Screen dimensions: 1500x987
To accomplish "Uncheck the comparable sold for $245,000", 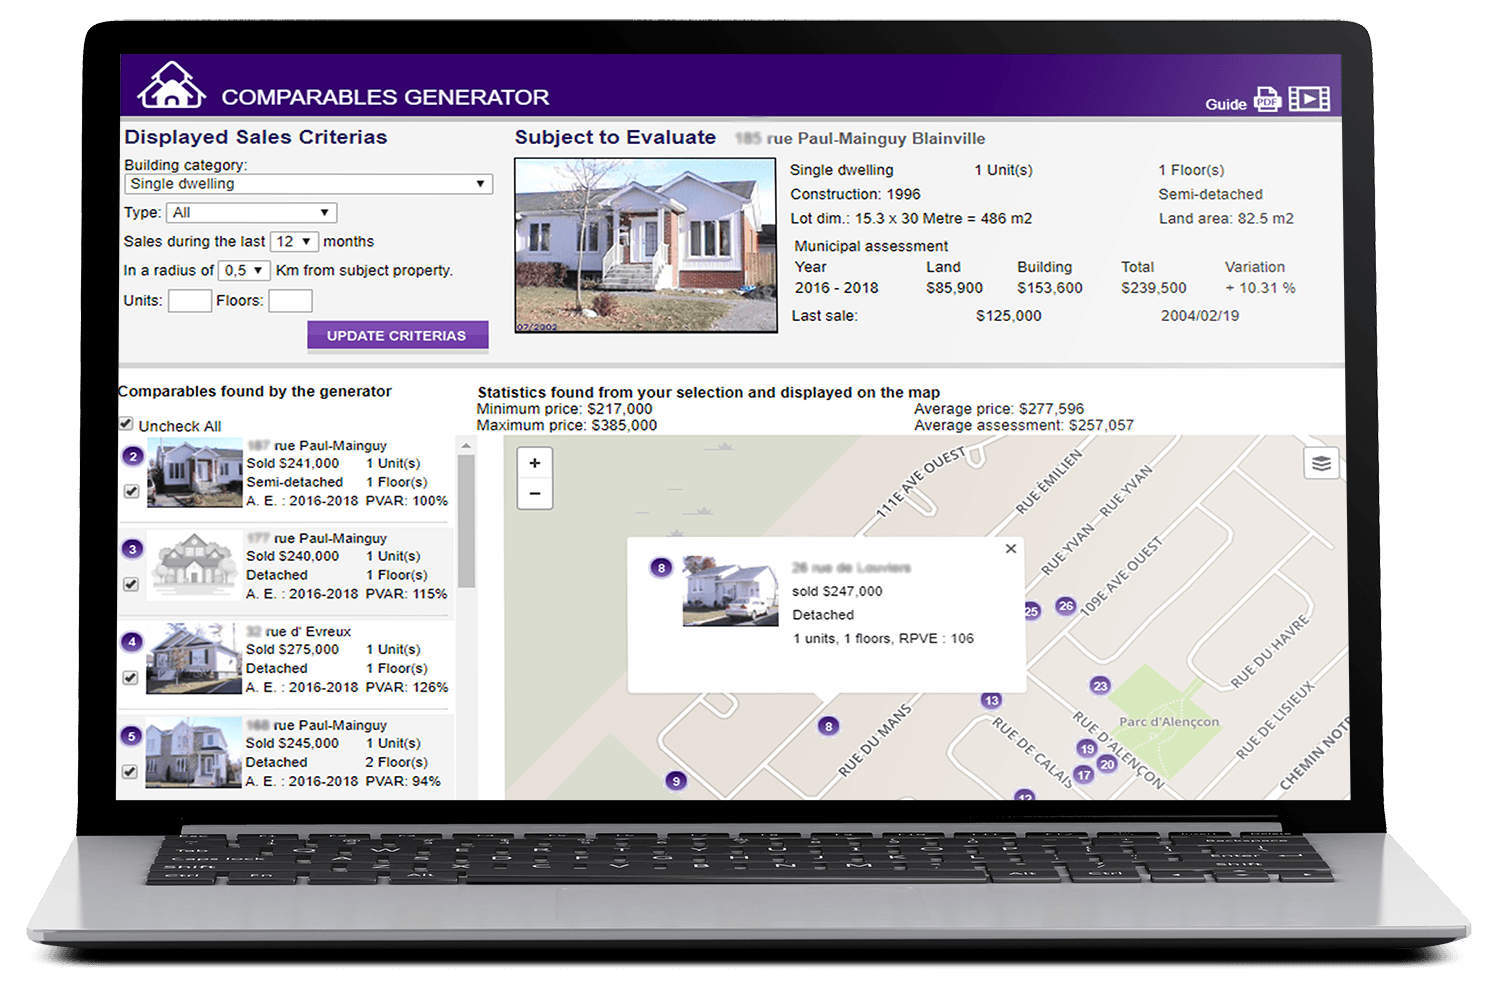I will (x=129, y=771).
